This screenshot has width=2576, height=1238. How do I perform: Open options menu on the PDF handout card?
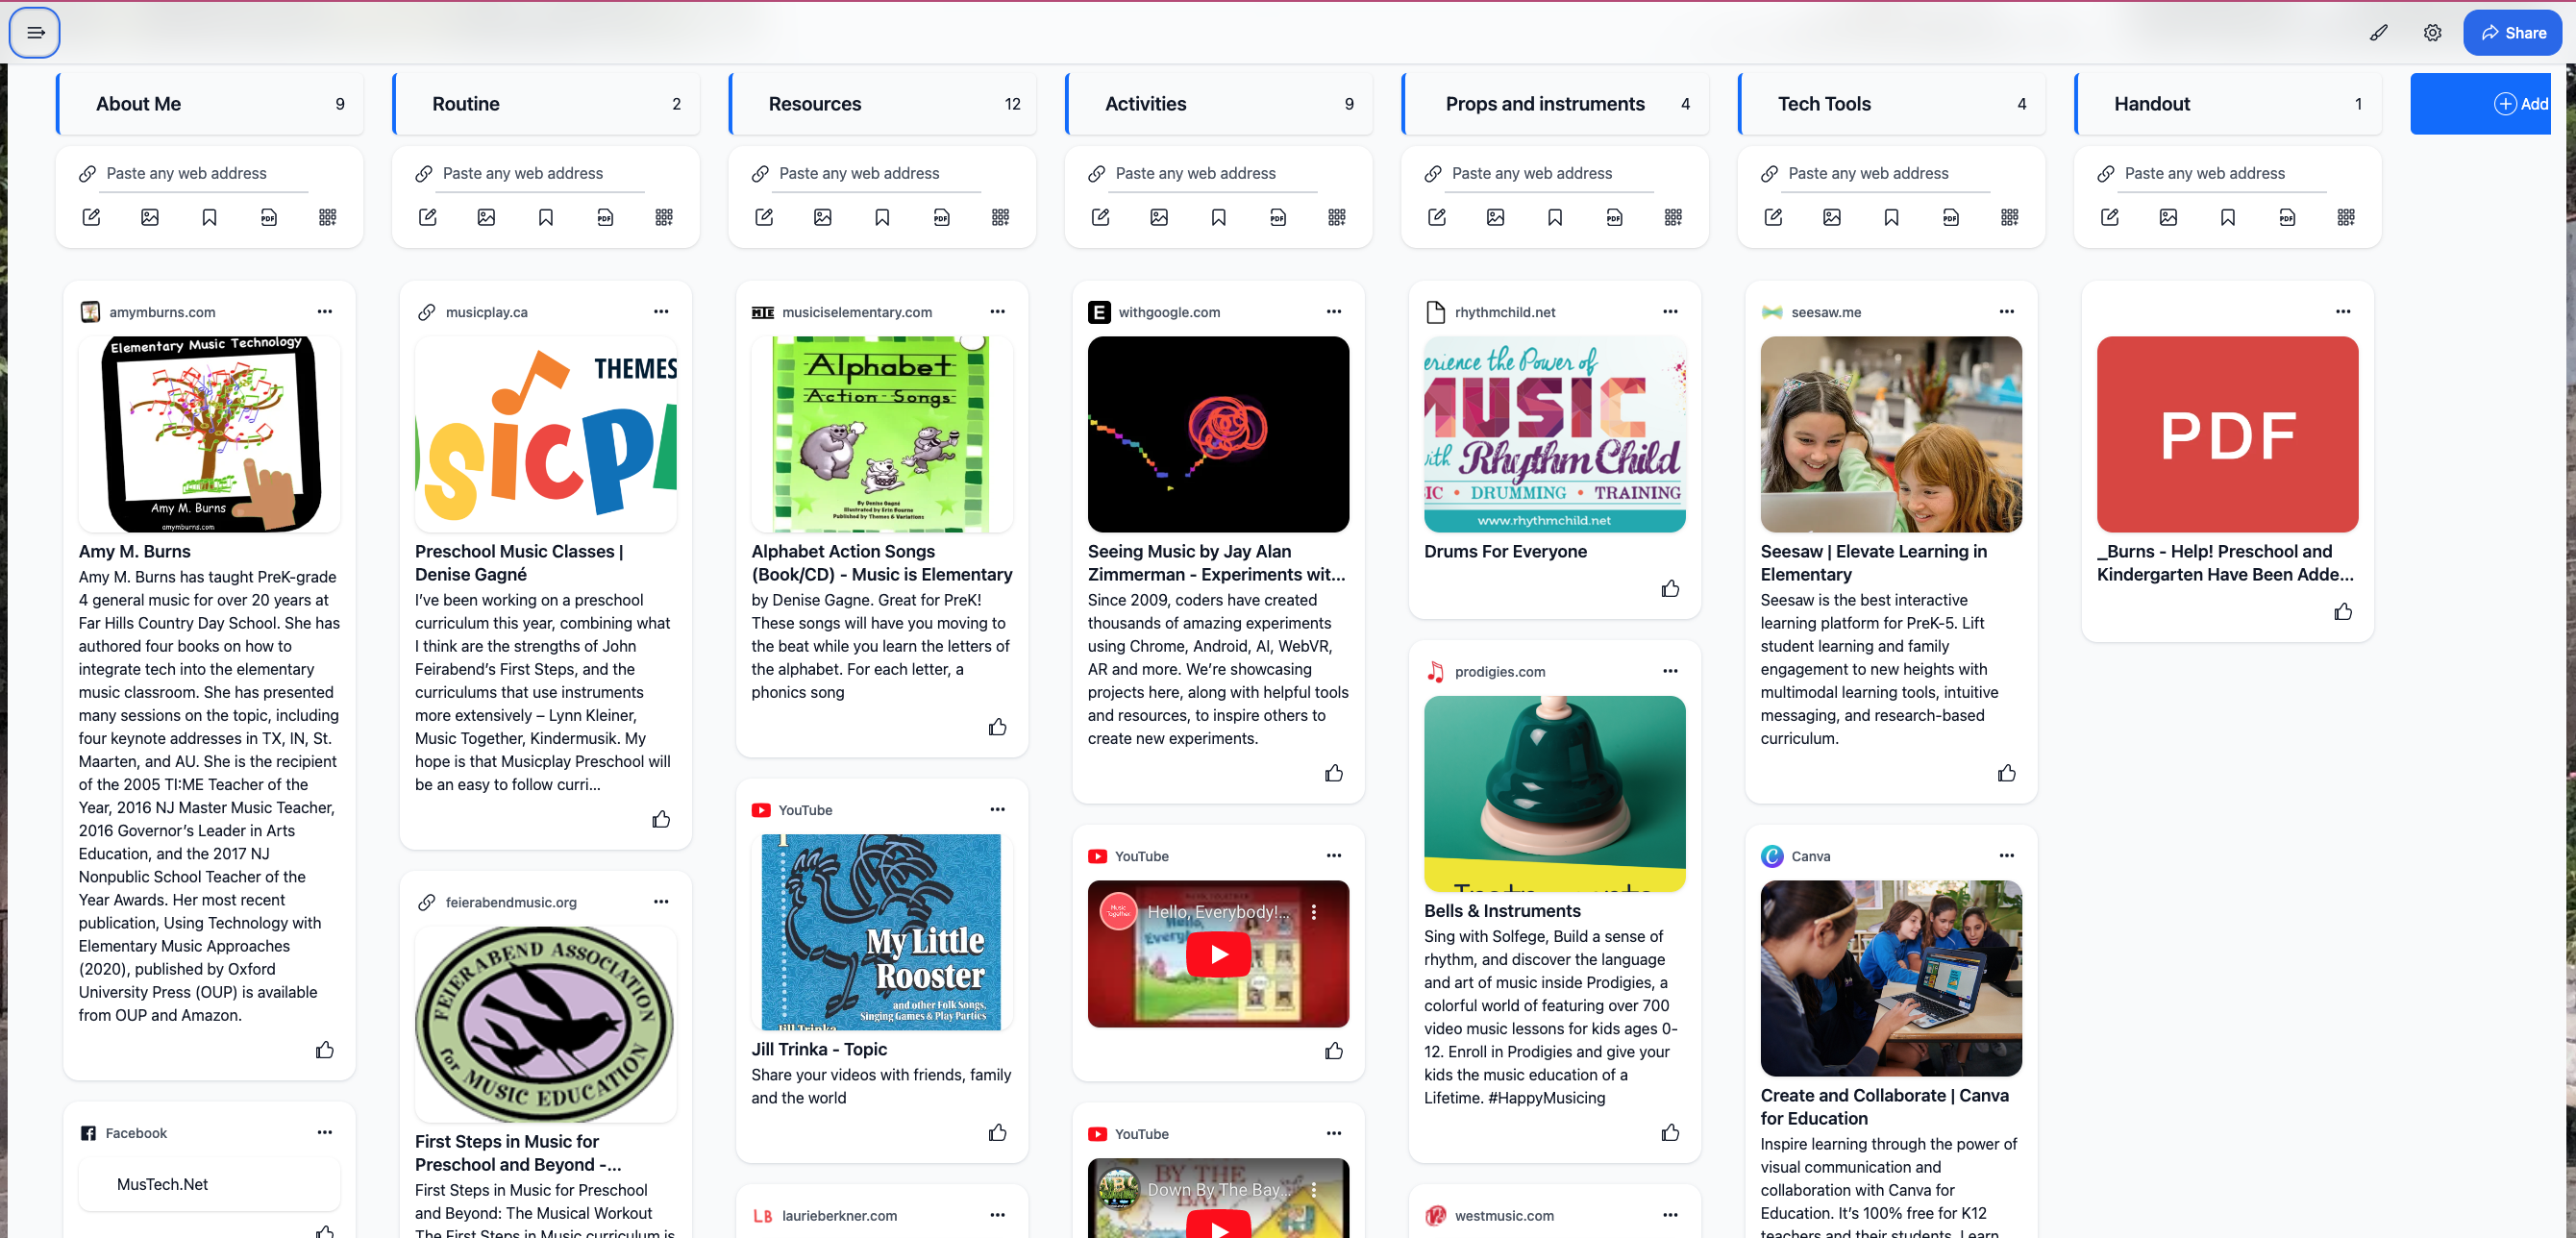tap(2343, 311)
